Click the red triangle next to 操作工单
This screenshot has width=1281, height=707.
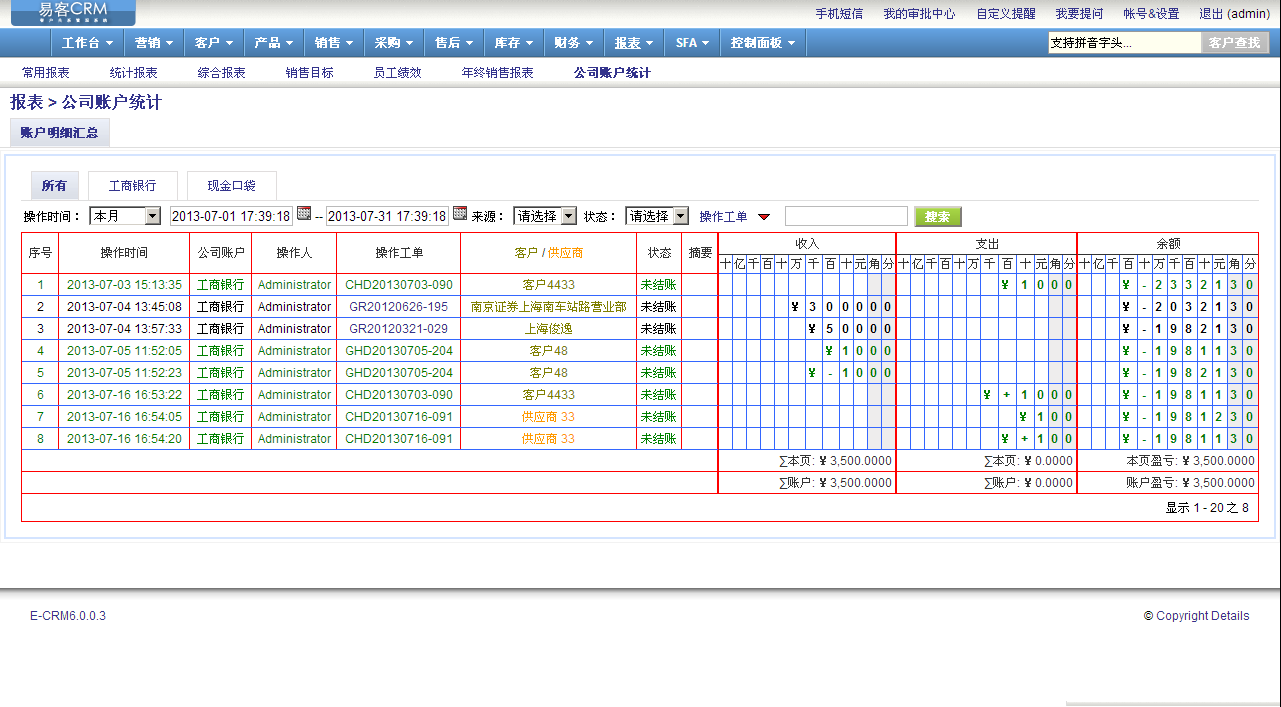tap(764, 217)
